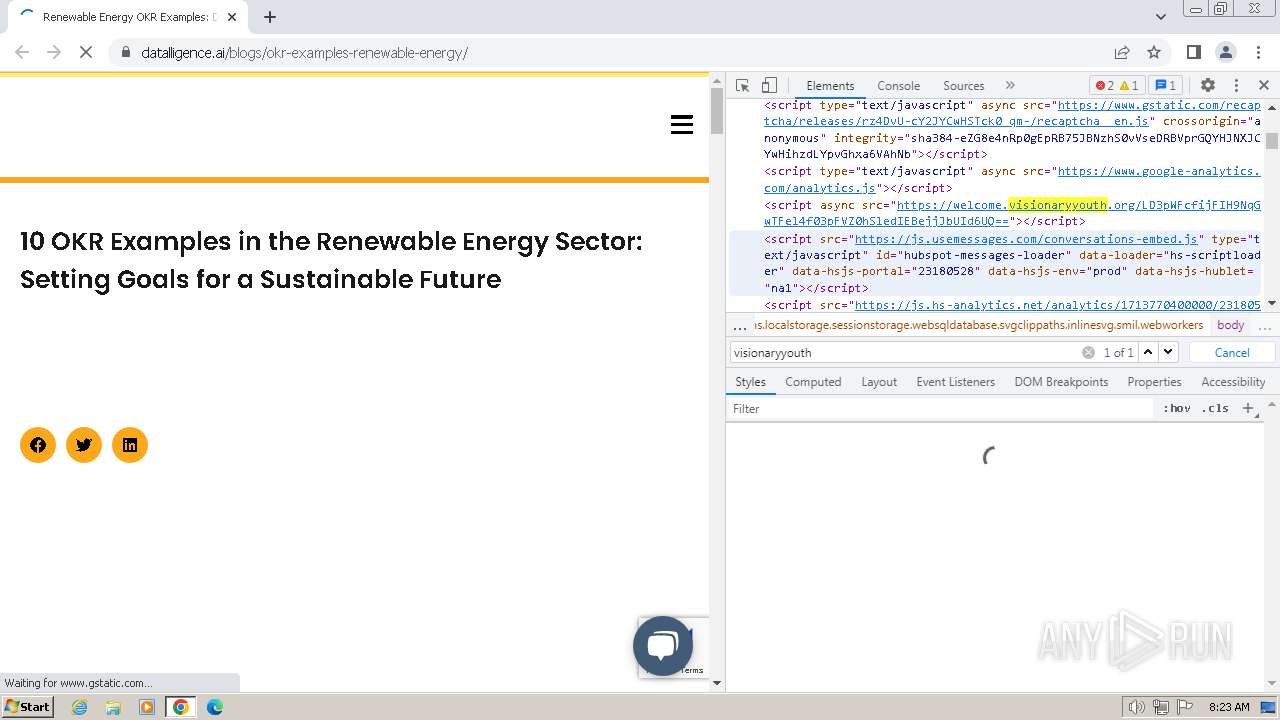Add a new style rule
1280x720 pixels.
(x=1248, y=409)
